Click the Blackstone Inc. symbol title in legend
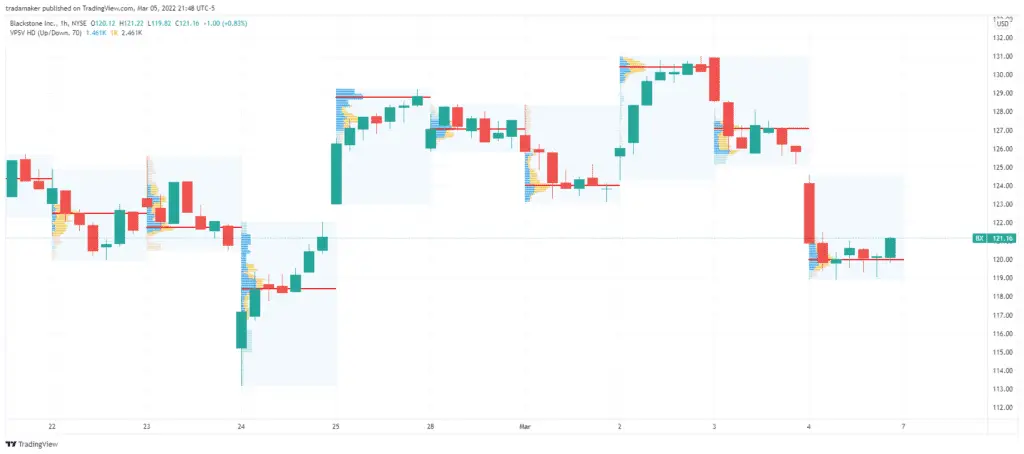 29,24
